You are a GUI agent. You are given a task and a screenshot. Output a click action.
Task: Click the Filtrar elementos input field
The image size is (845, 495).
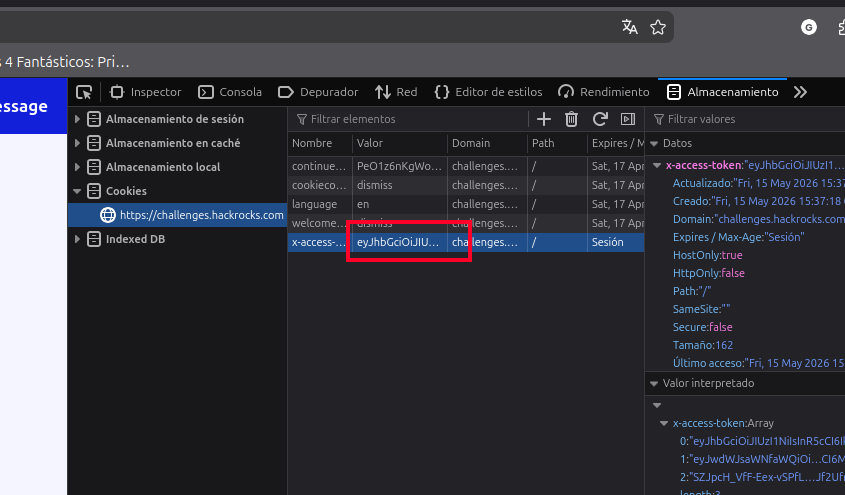click(x=410, y=119)
